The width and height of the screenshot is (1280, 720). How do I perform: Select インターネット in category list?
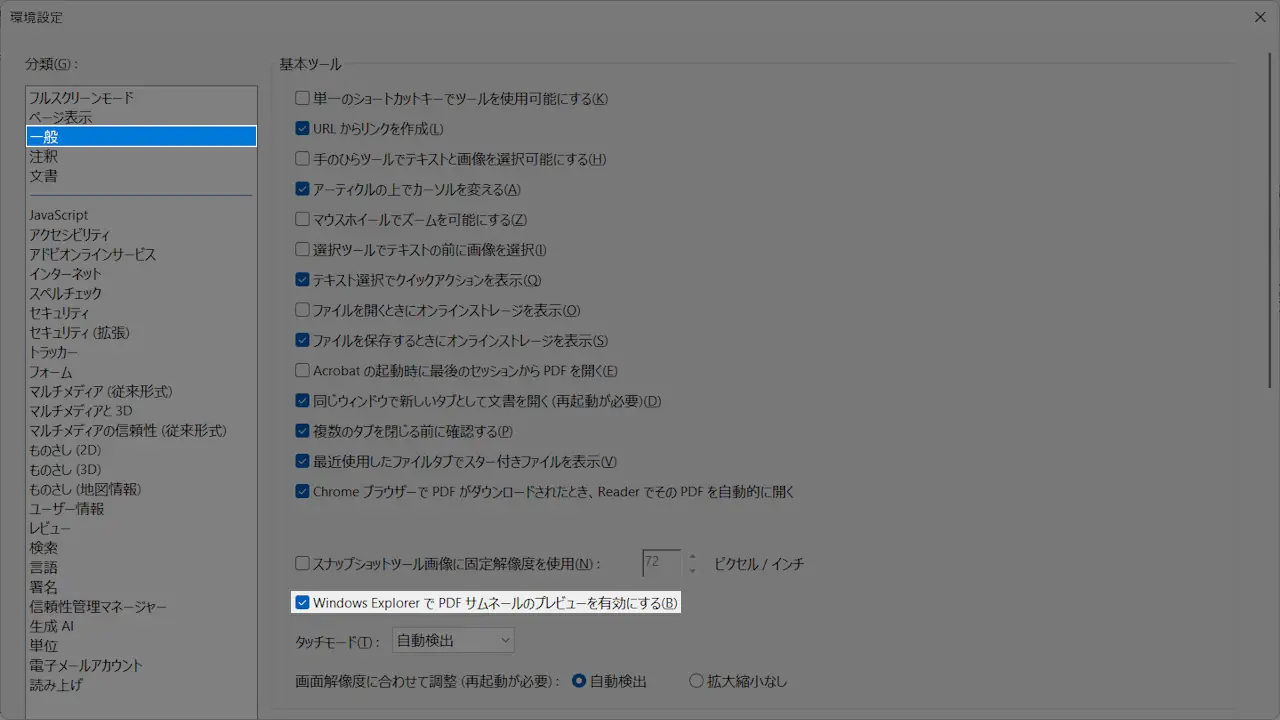point(141,274)
